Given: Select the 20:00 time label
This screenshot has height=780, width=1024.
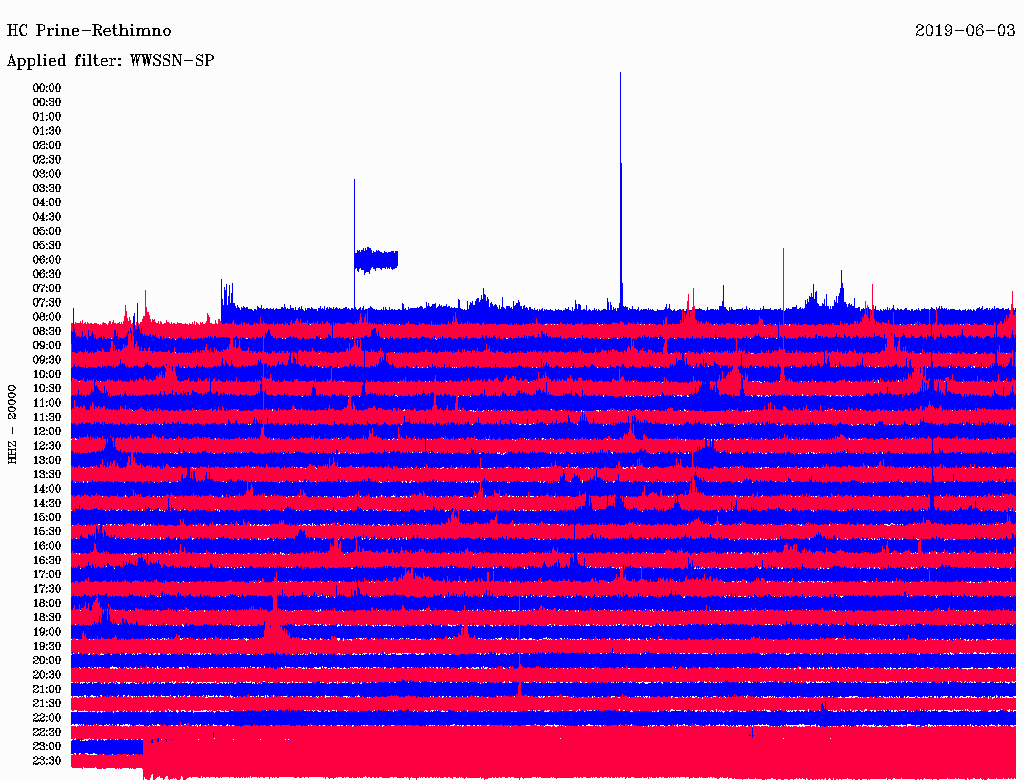Looking at the screenshot, I should tap(46, 660).
